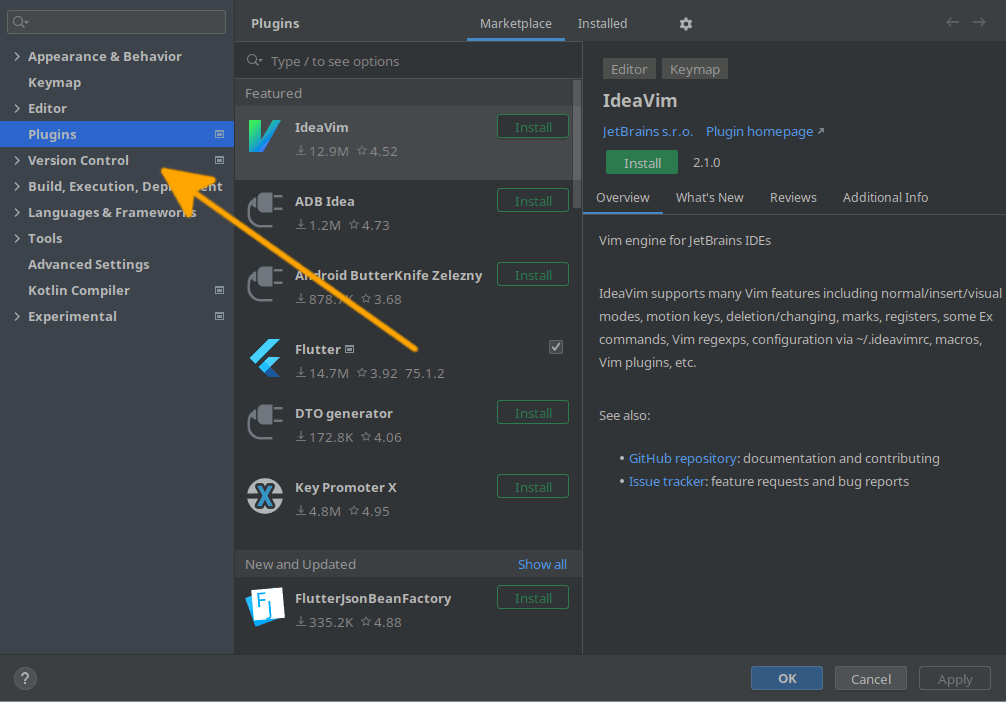Show all New and Updated plugins

[542, 564]
